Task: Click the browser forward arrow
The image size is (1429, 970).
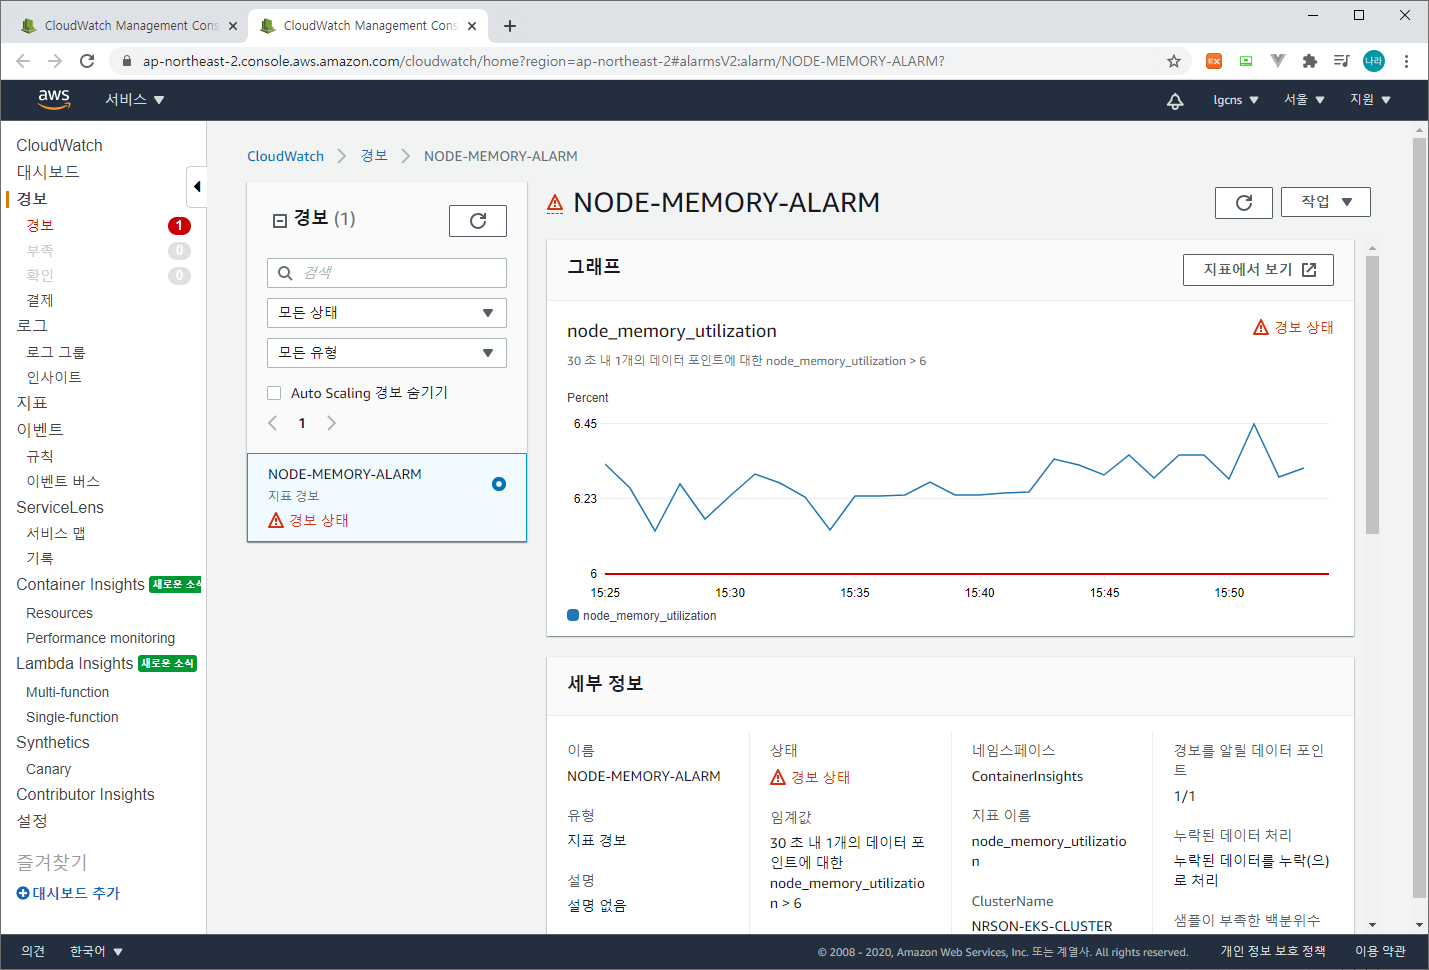Action: coord(55,61)
